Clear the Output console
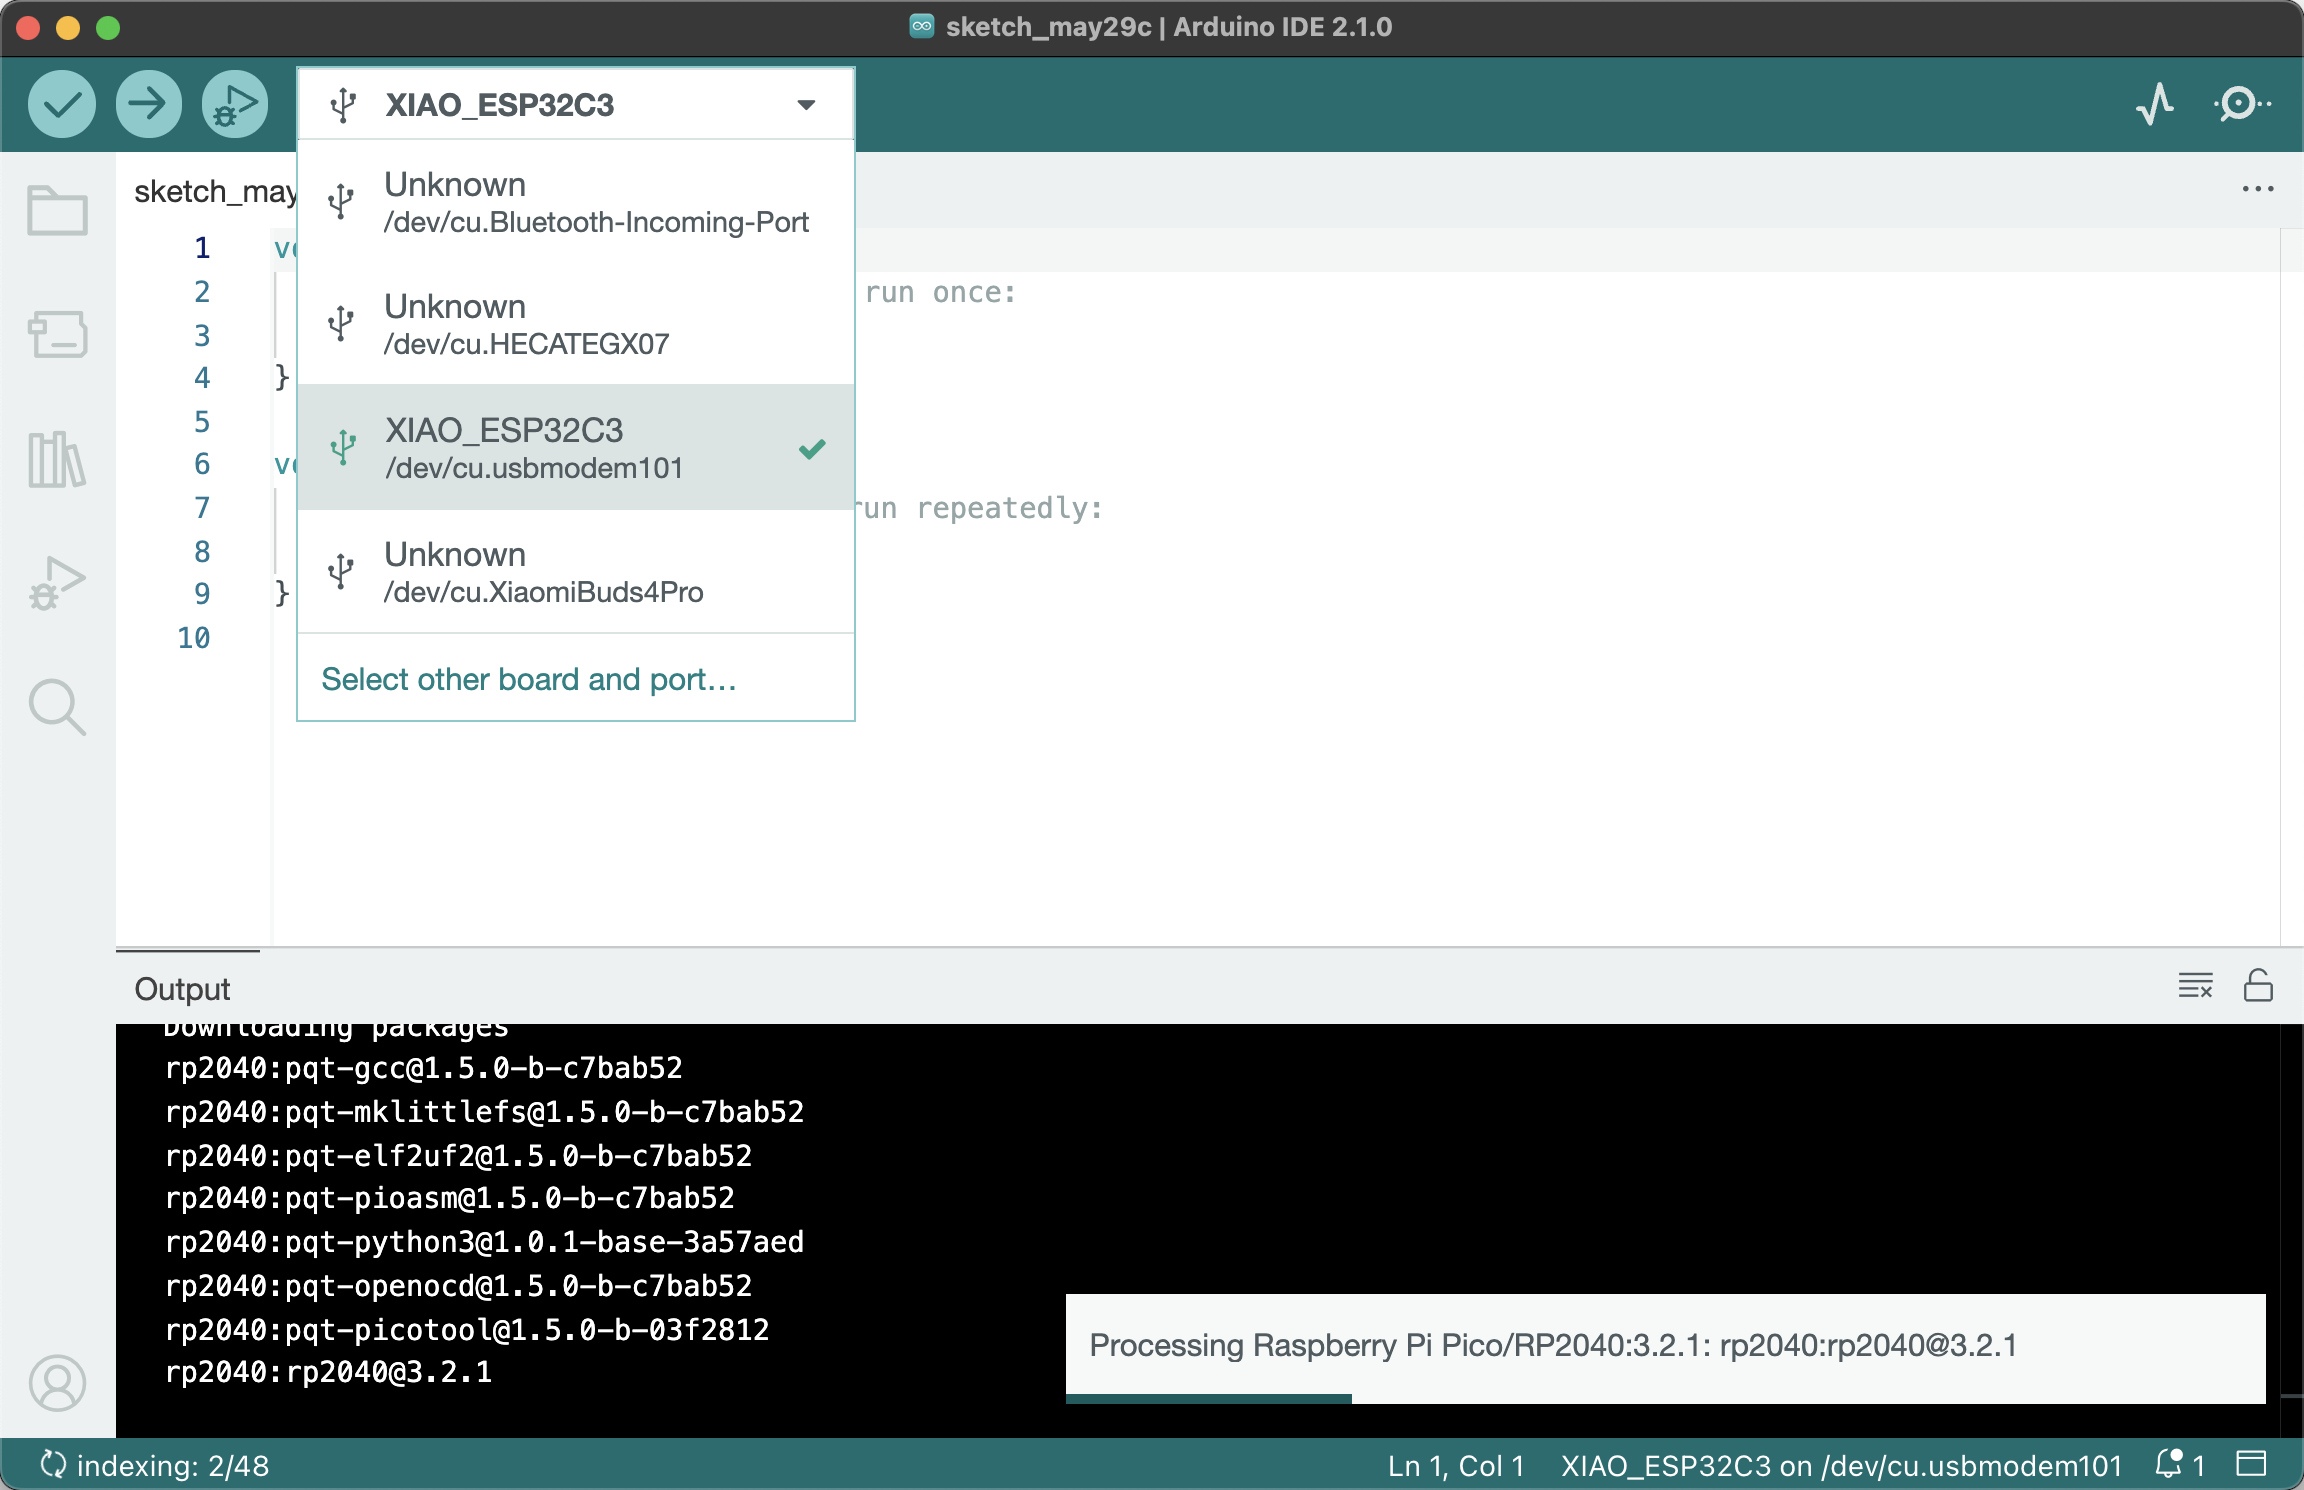2304x1490 pixels. click(2196, 986)
